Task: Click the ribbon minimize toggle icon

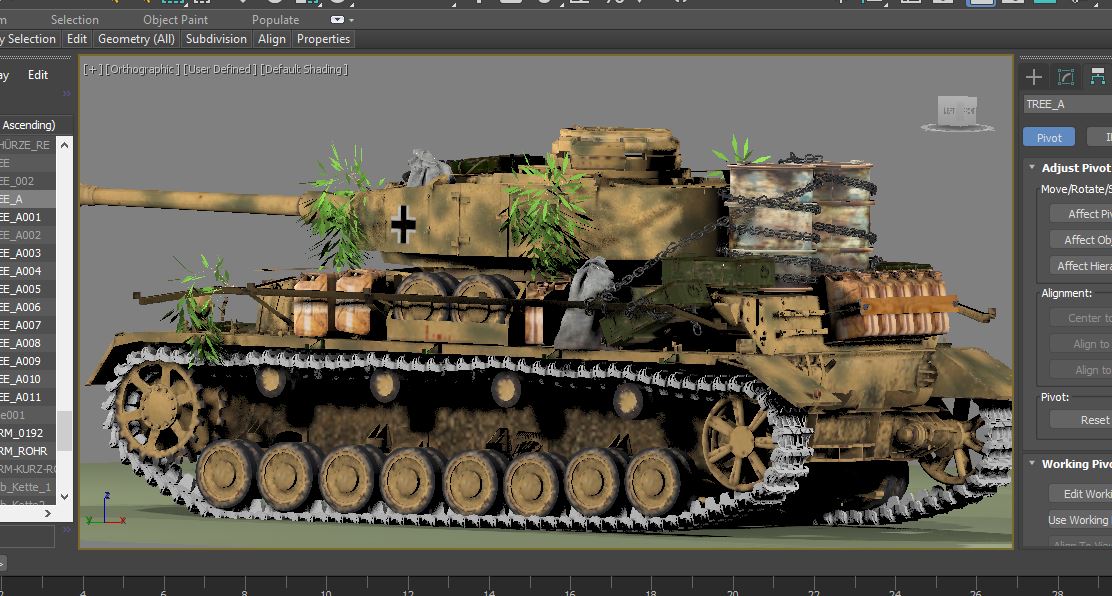Action: coord(337,19)
